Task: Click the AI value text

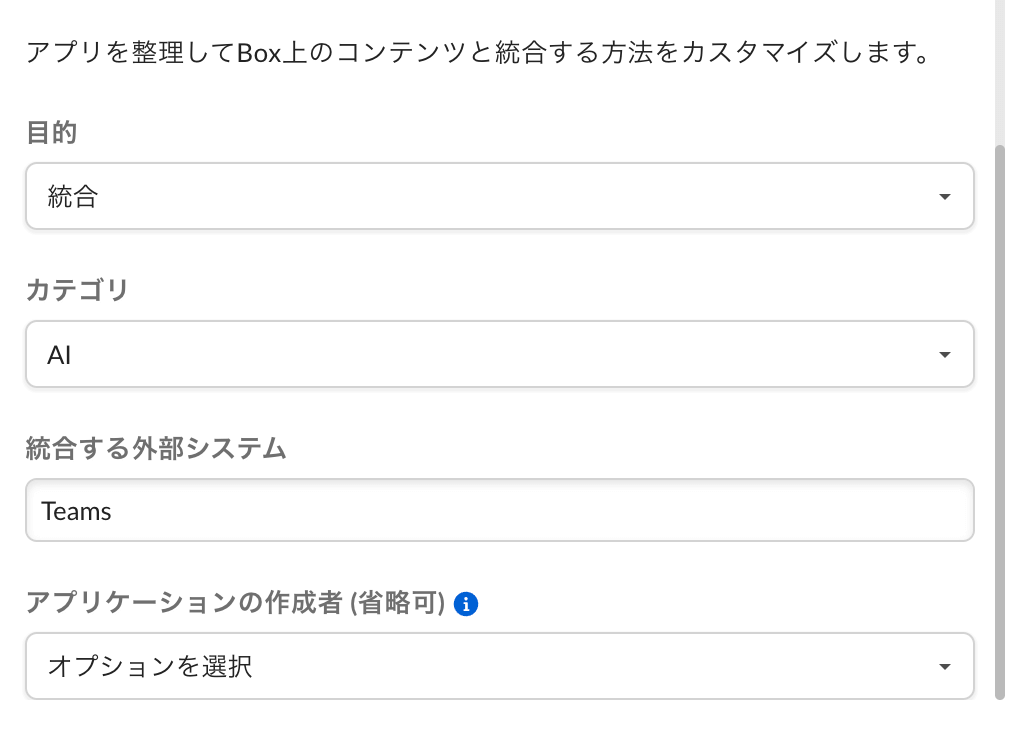Action: [x=59, y=355]
